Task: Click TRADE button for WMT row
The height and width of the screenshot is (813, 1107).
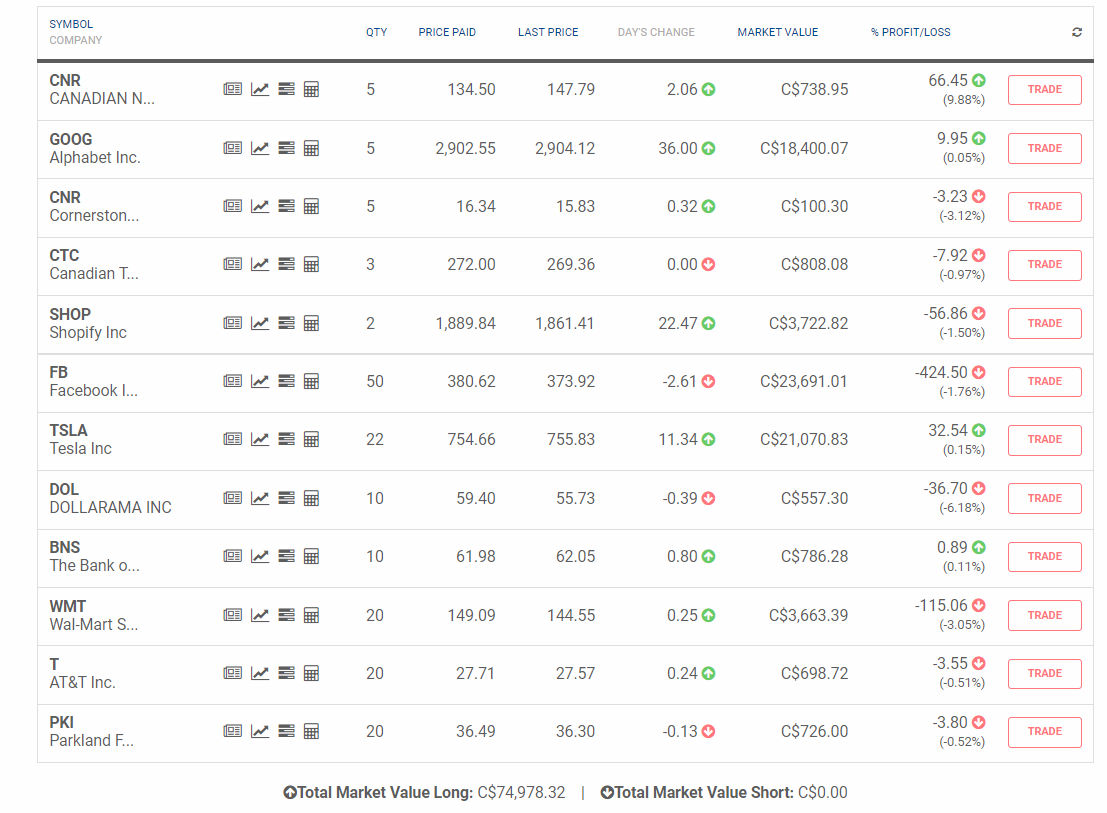Action: 1044,615
